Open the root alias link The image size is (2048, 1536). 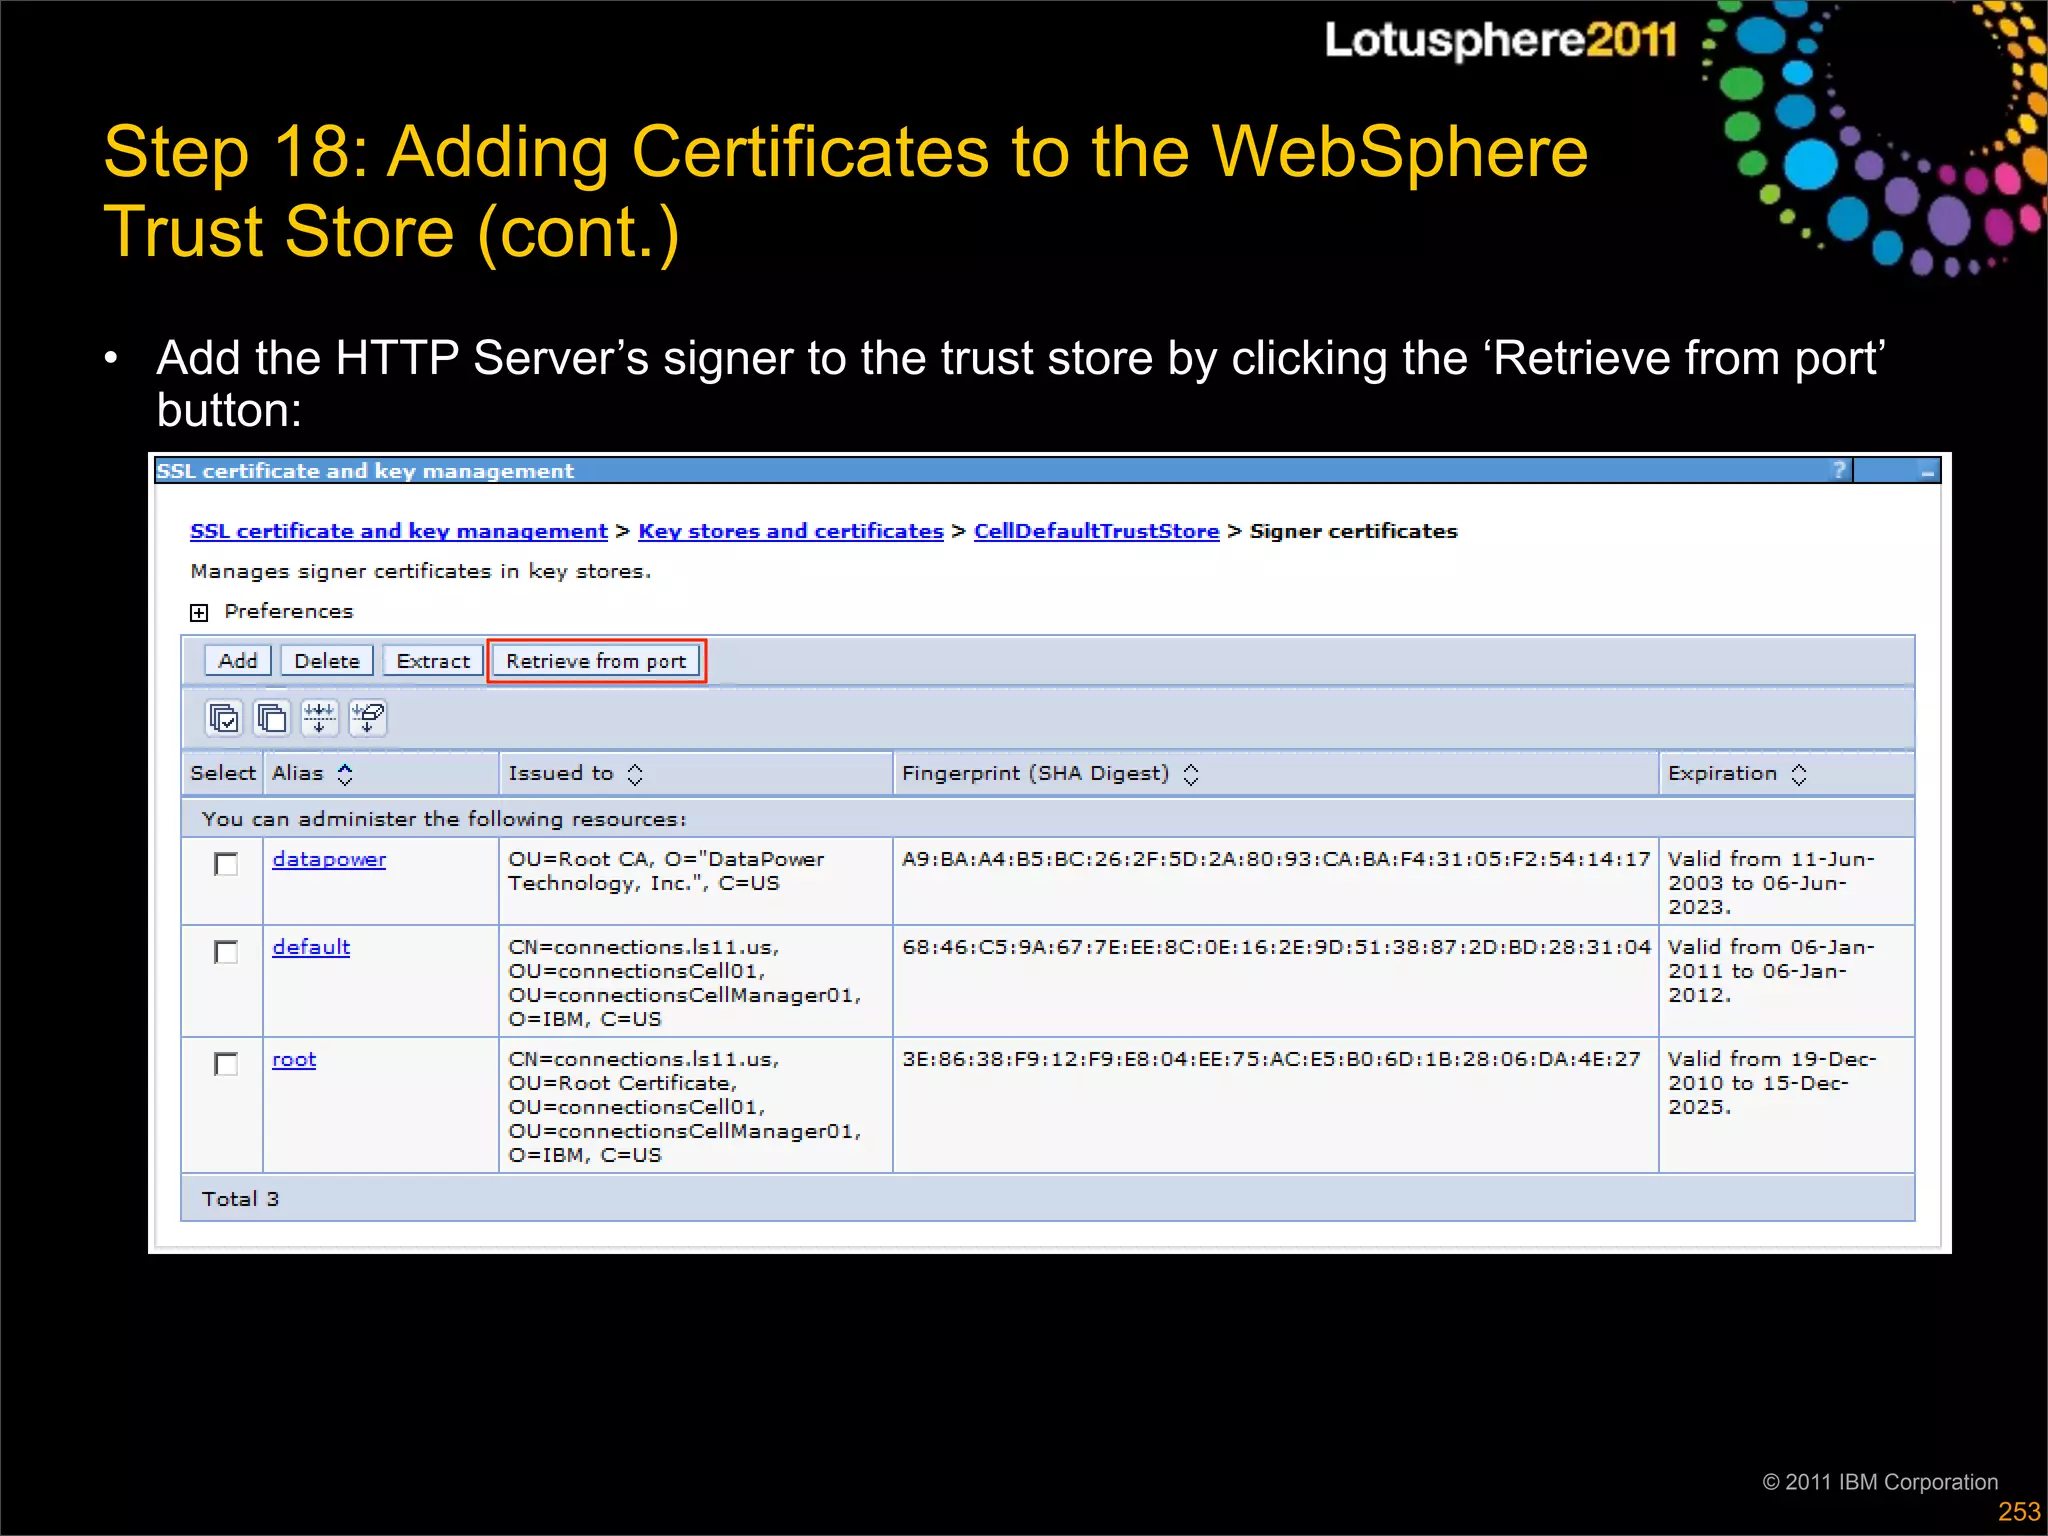[294, 1059]
